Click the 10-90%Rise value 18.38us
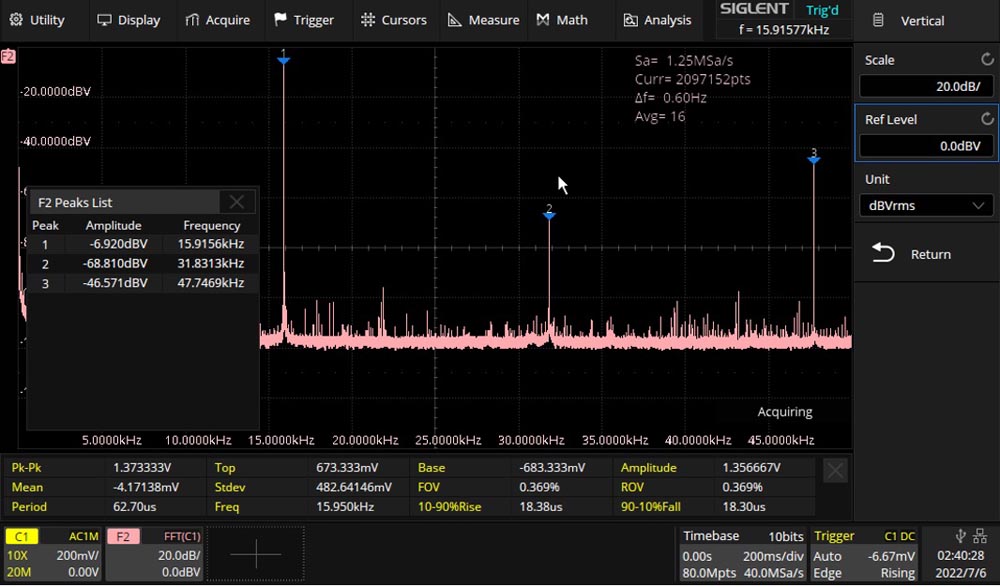 pyautogui.click(x=541, y=507)
